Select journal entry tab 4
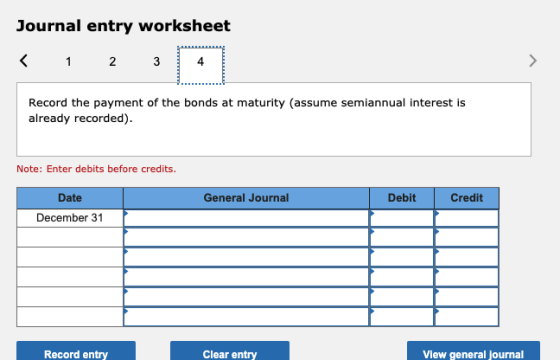Viewport: 560px width, 360px height. (x=201, y=65)
